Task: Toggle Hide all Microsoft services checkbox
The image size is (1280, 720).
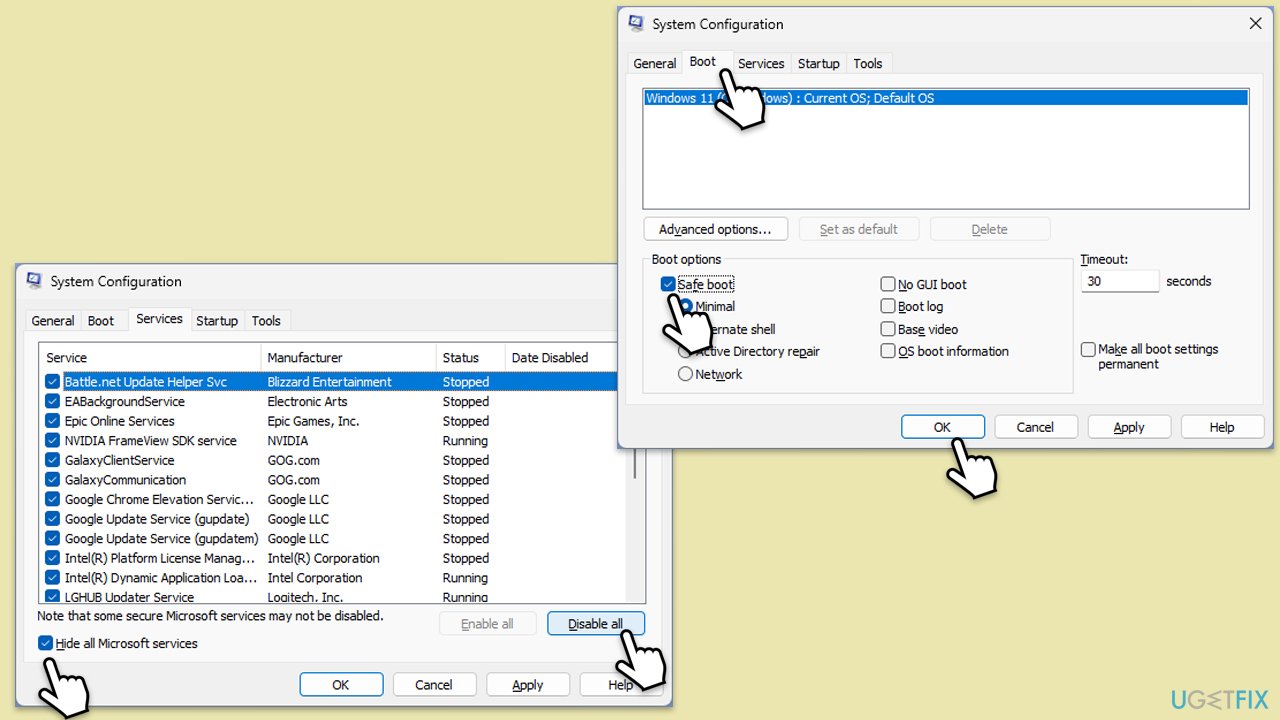Action: point(45,643)
